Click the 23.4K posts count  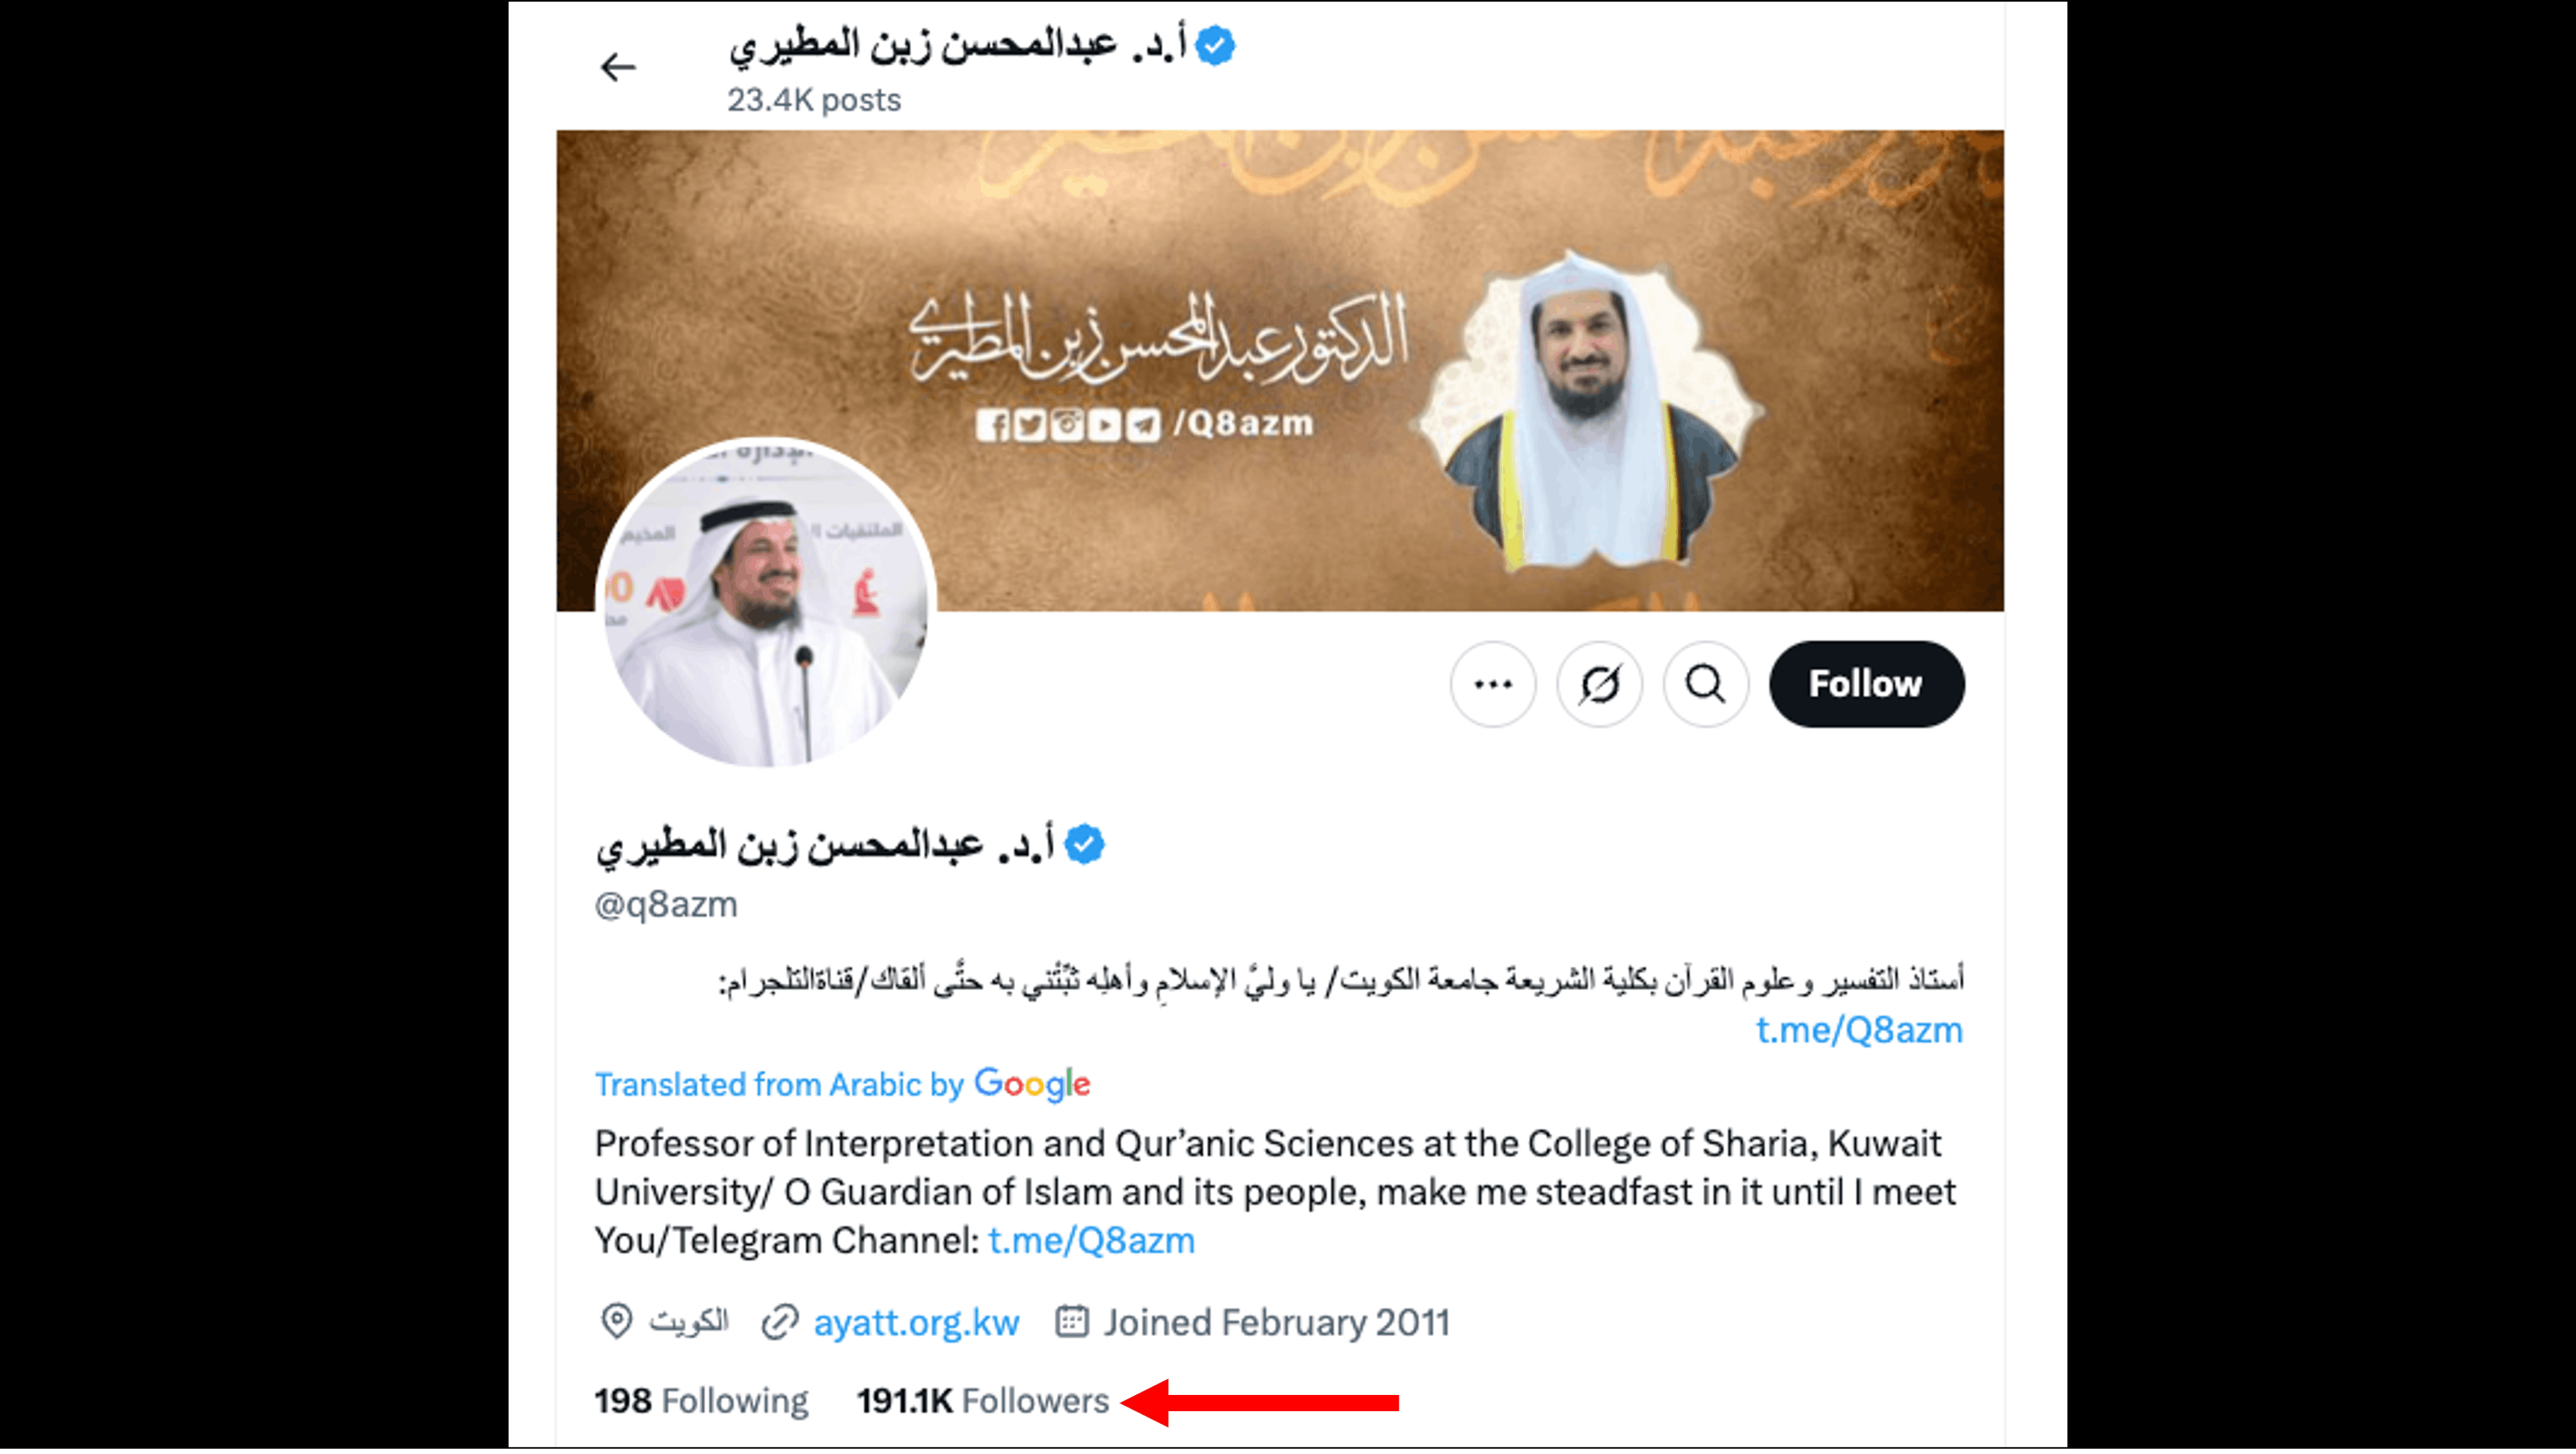(814, 100)
